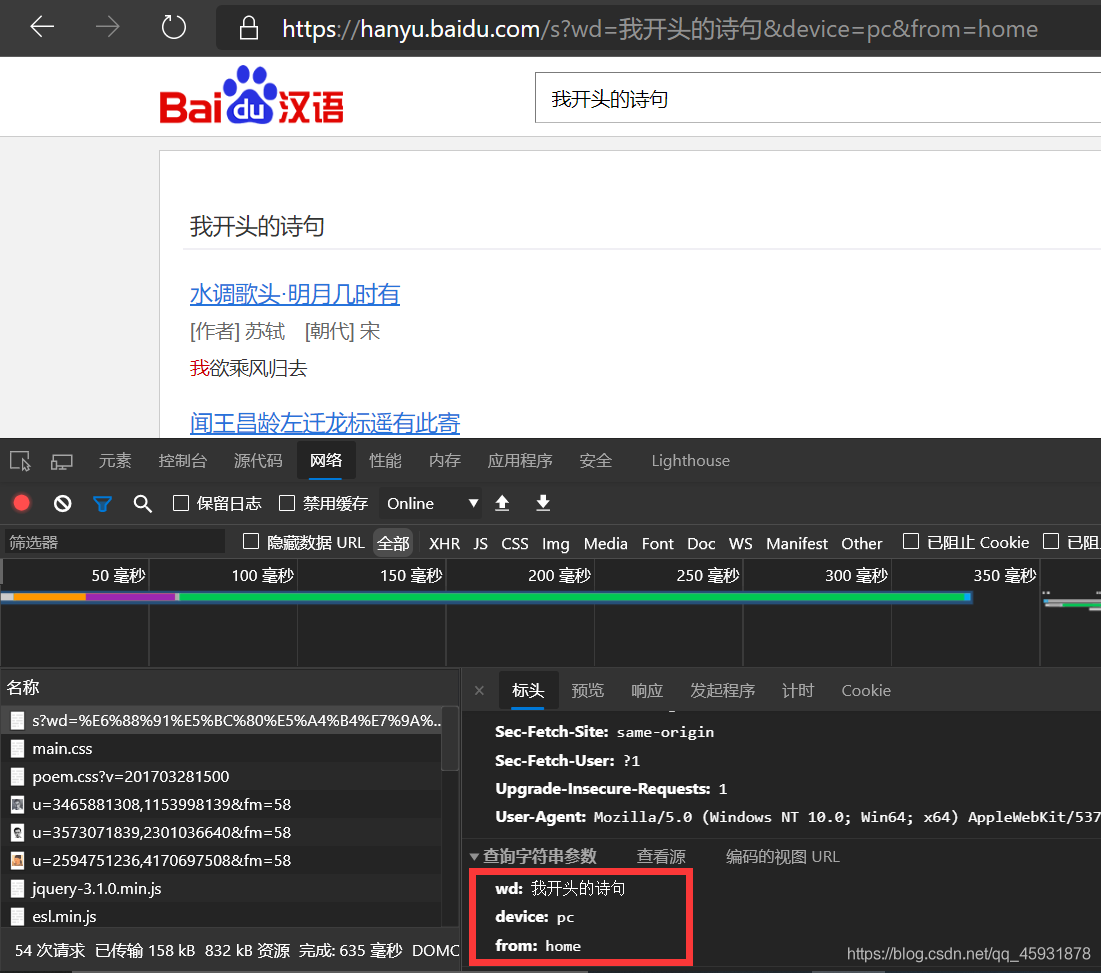Select image request u=3573071839,2301036640&fm=58
Image resolution: width=1101 pixels, height=973 pixels.
[222, 833]
